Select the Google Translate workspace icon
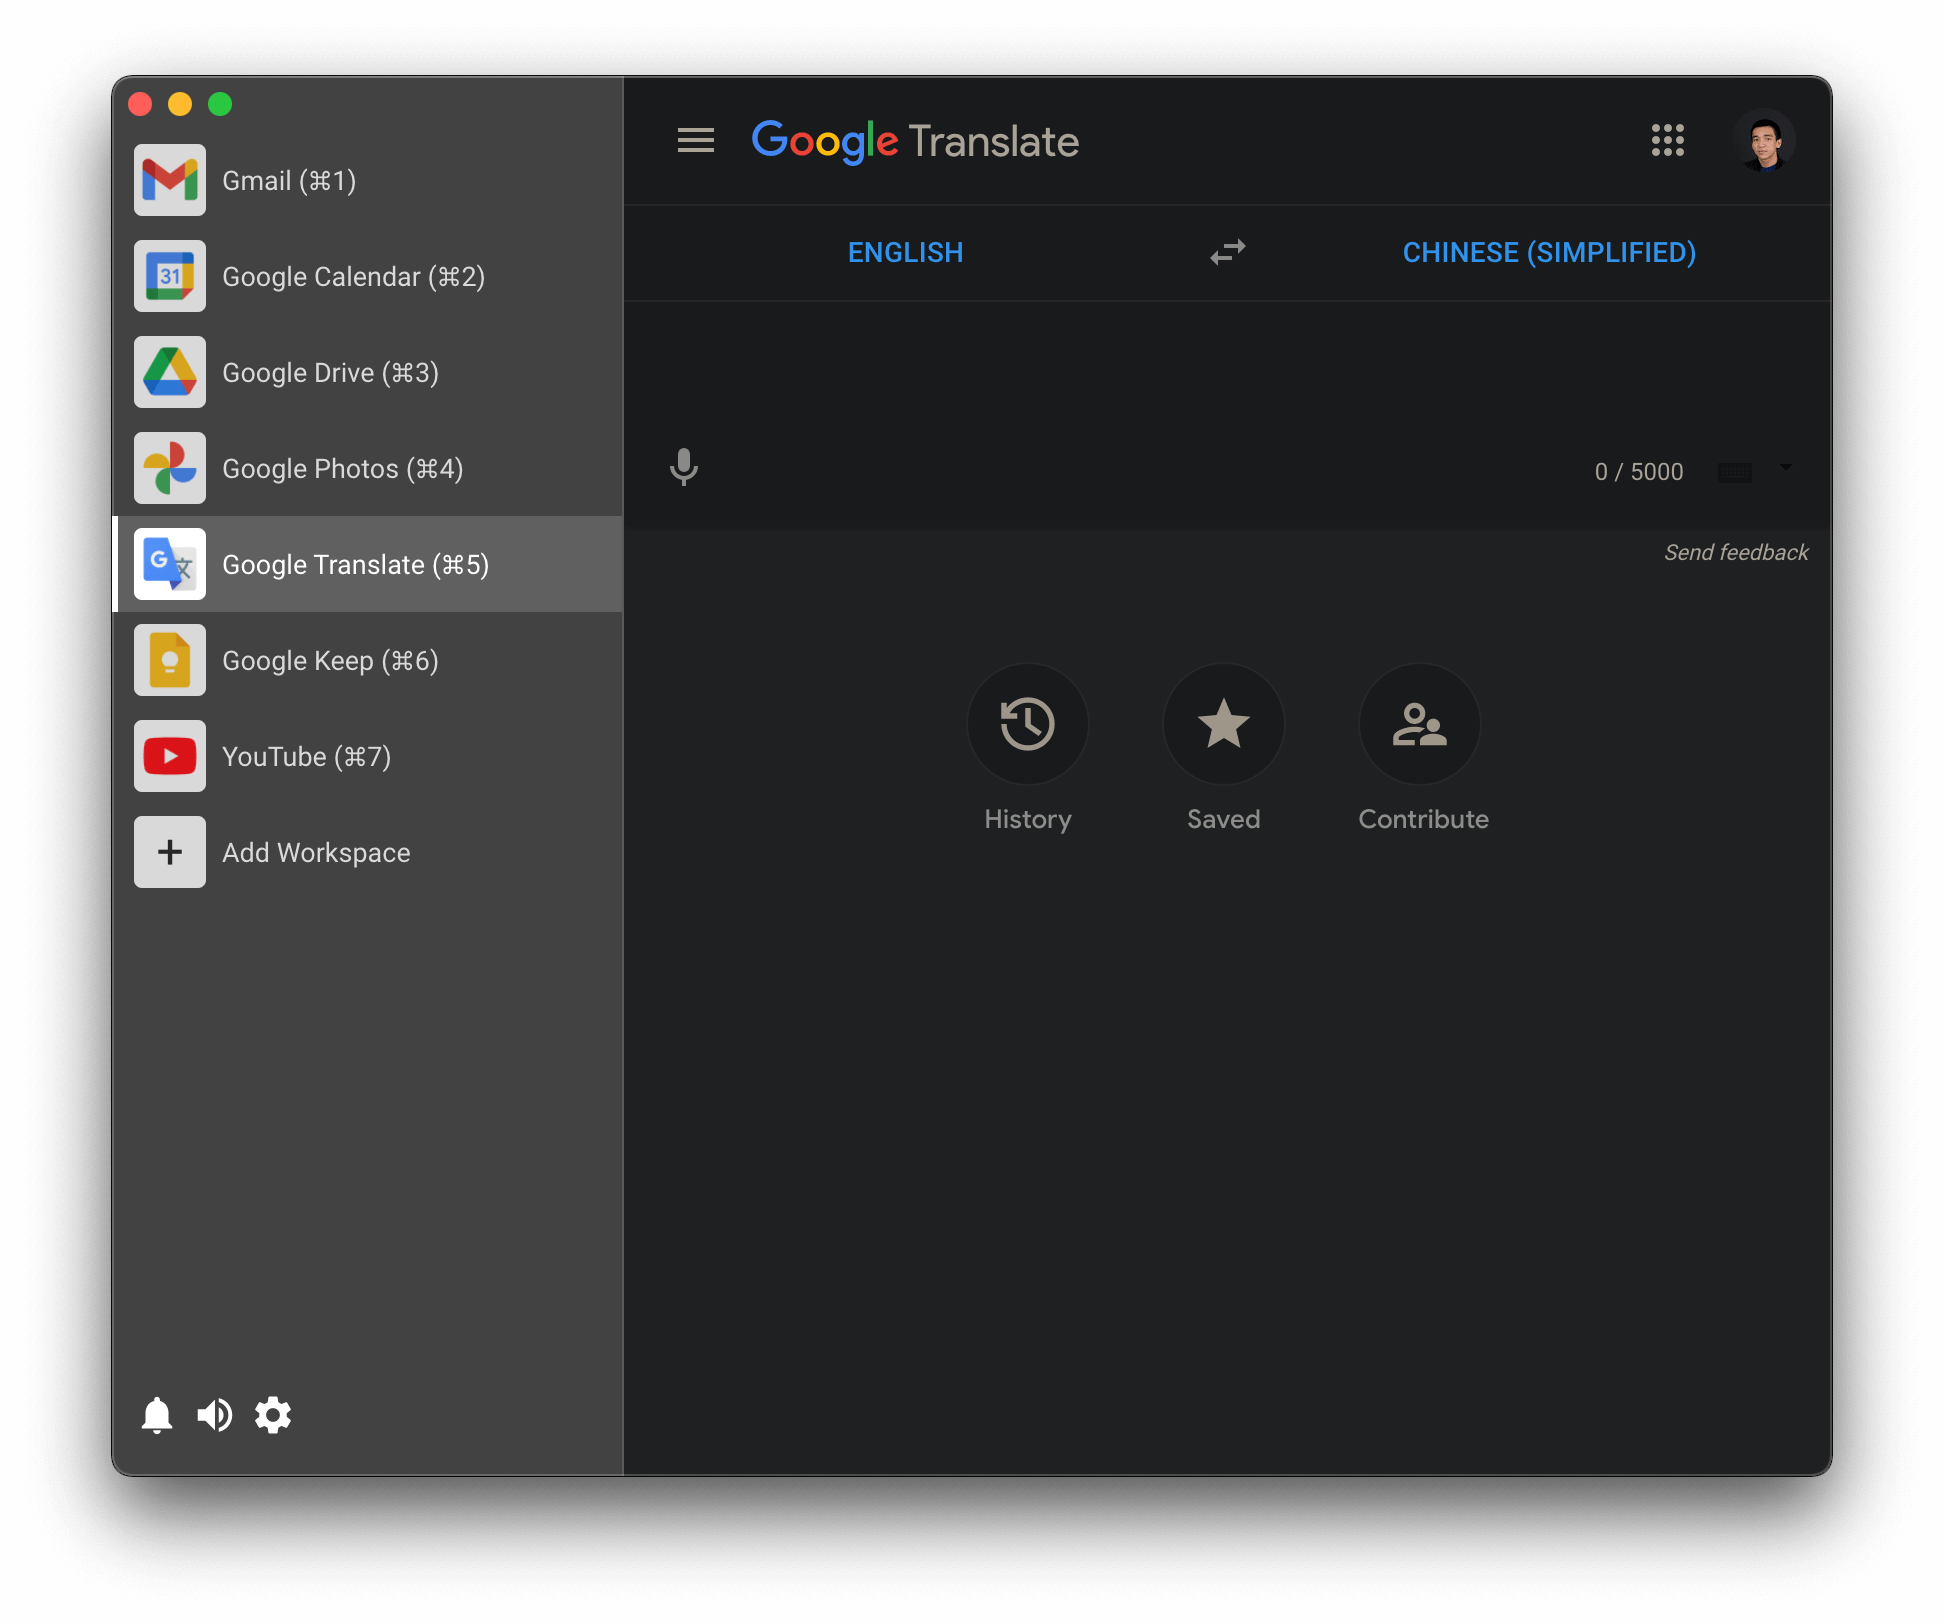The image size is (1944, 1624). click(x=170, y=564)
